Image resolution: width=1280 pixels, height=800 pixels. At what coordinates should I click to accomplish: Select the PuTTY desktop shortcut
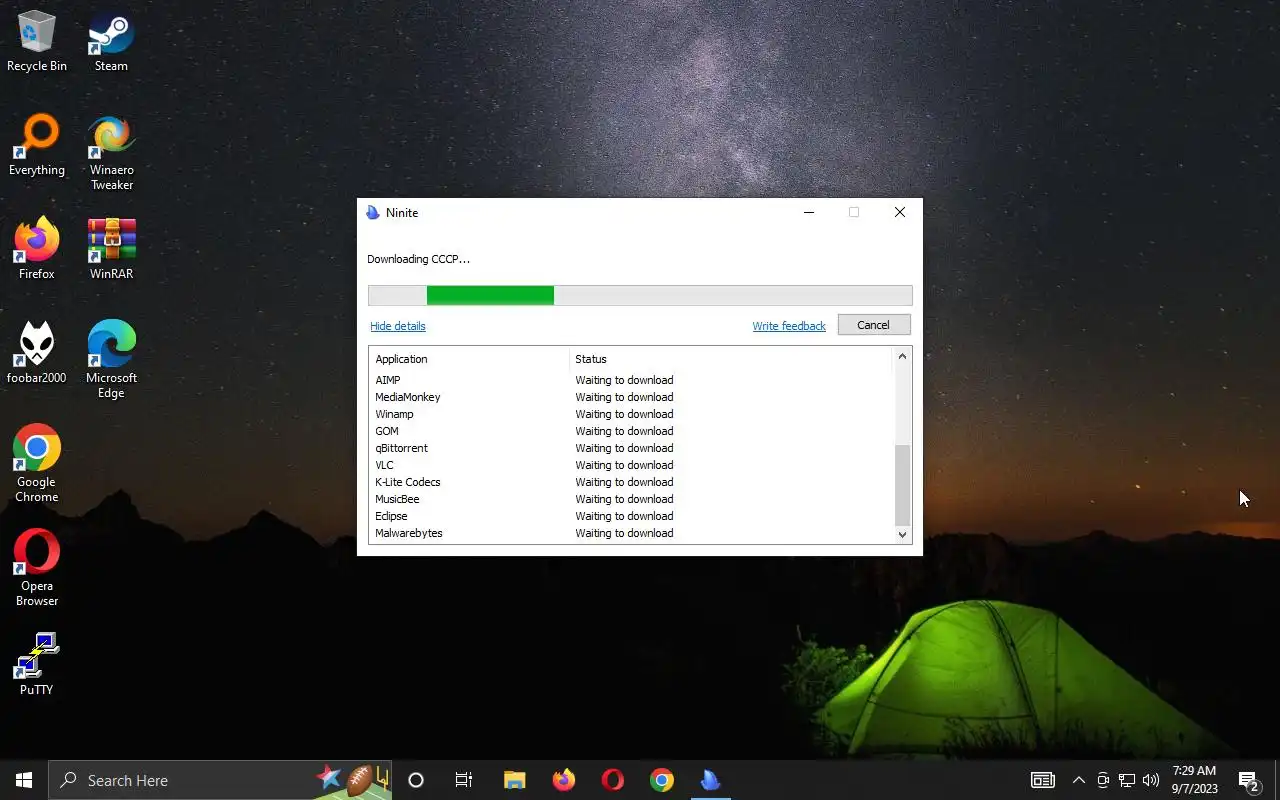click(37, 665)
